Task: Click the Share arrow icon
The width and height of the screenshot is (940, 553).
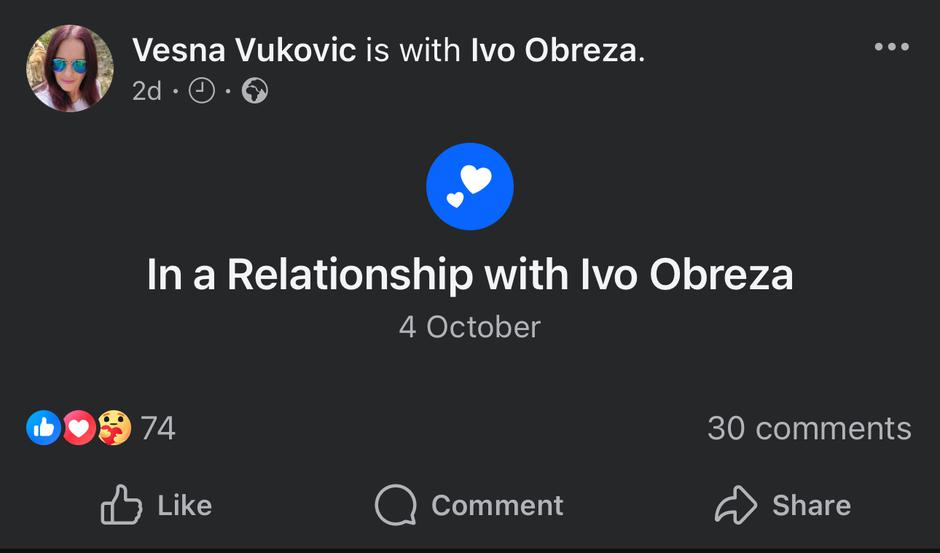Action: [736, 505]
